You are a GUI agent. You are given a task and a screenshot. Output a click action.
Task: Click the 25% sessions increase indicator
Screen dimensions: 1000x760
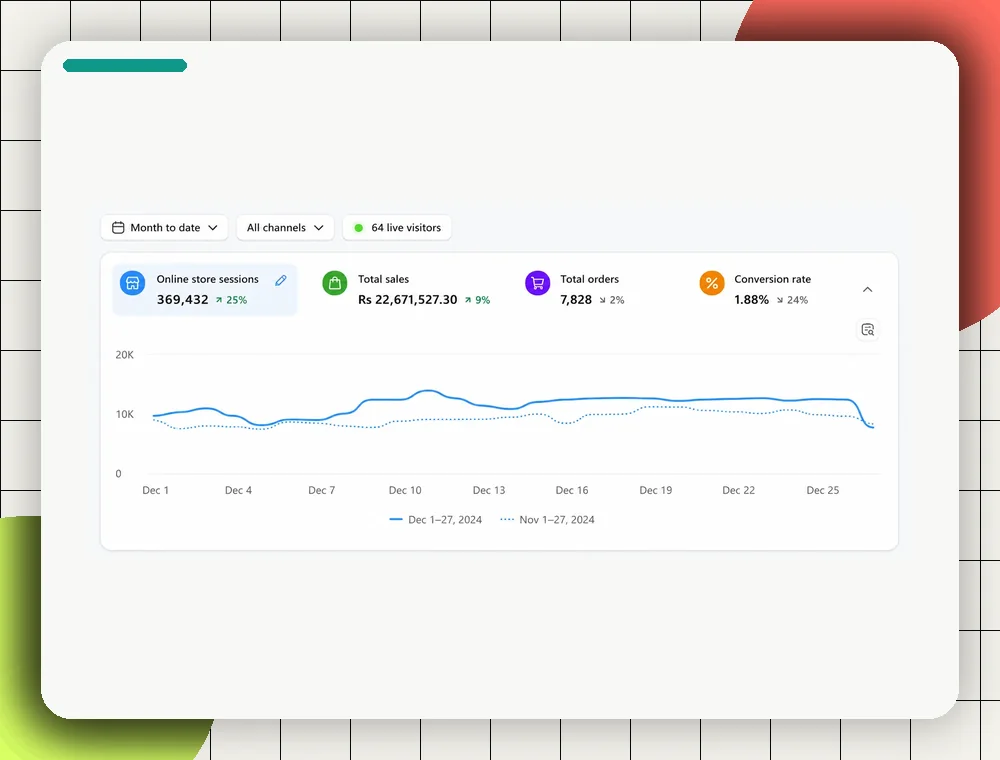(x=231, y=300)
